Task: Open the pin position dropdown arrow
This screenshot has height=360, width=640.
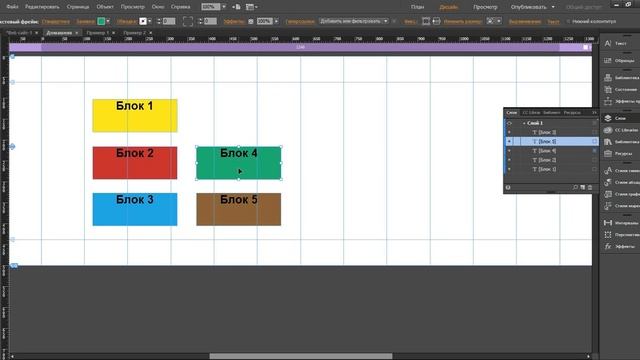Action: [x=499, y=21]
